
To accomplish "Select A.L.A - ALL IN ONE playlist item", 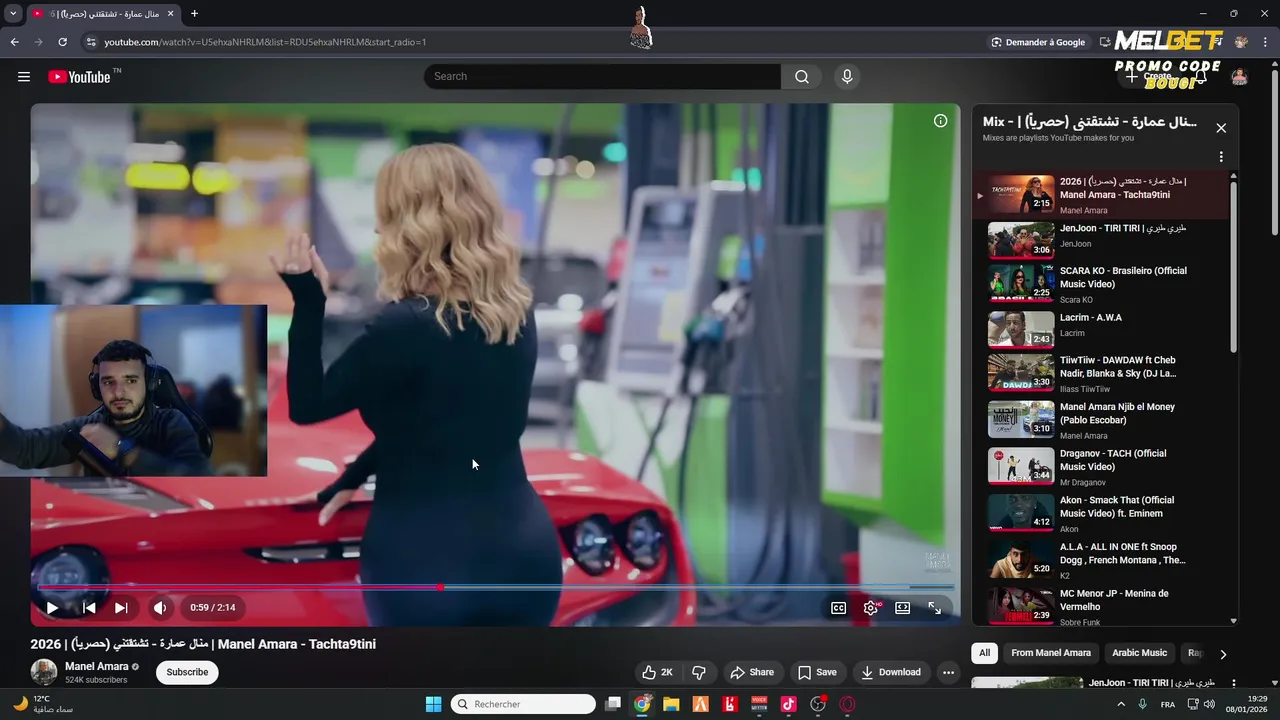I will coord(1100,560).
